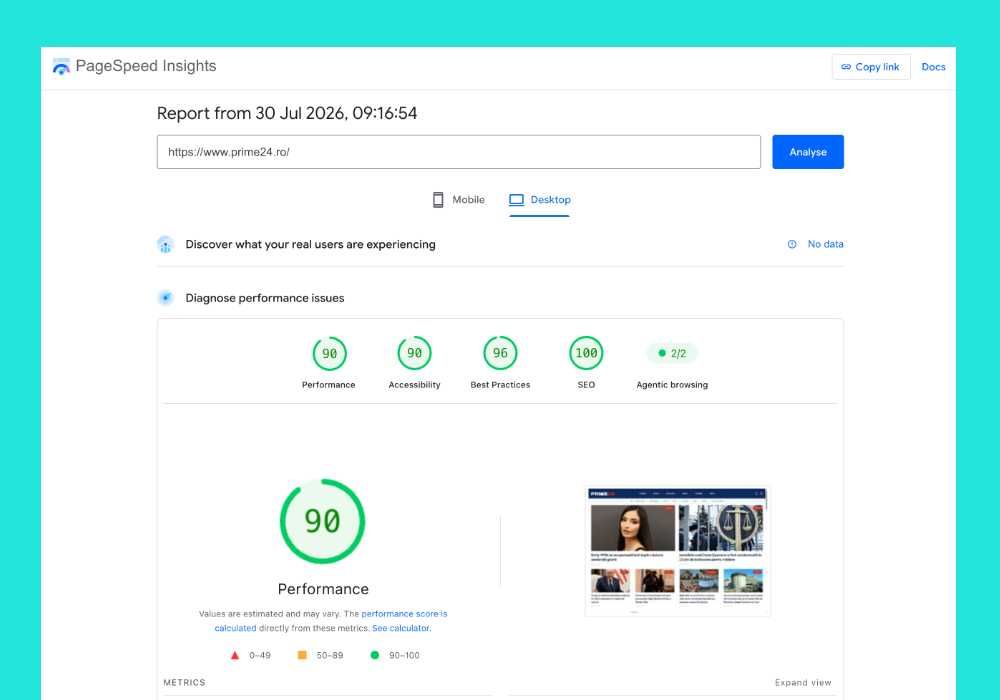Screen dimensions: 1000x700
Task: Click the mobile phone icon
Action: [438, 200]
